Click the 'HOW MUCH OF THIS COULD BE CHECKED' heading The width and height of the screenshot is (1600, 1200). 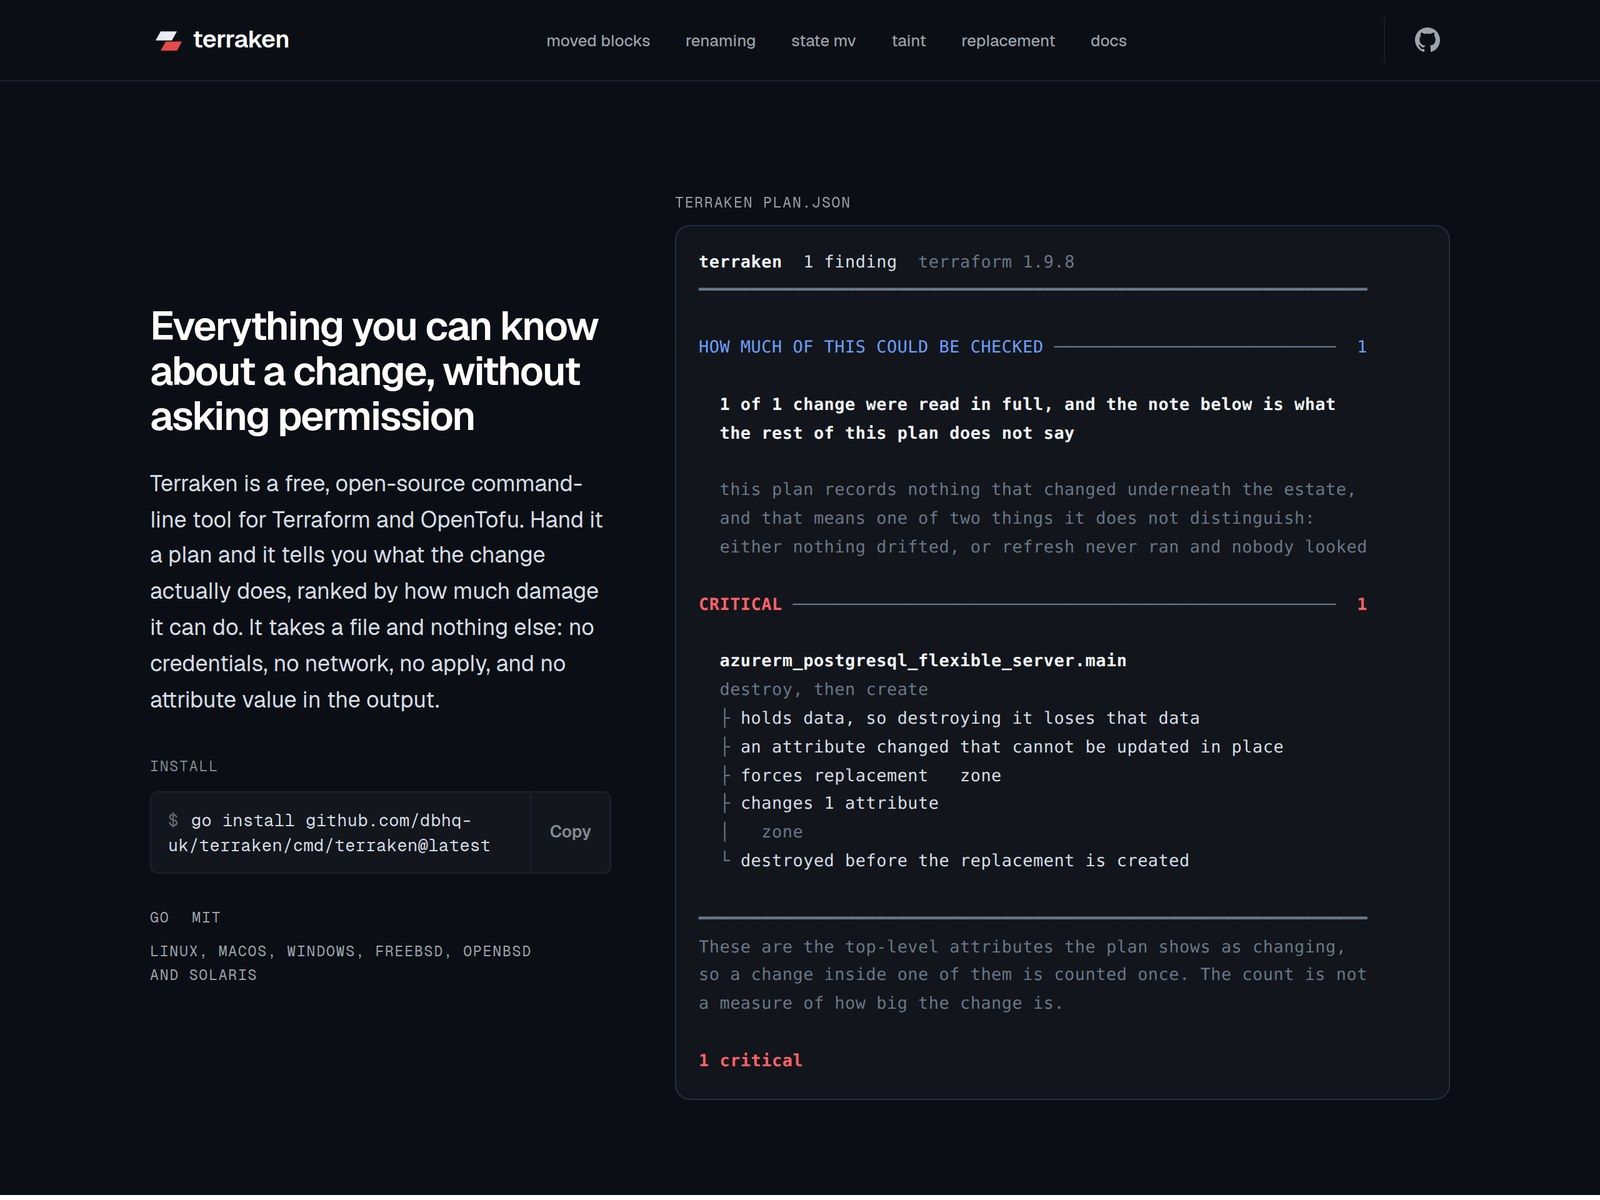[871, 347]
